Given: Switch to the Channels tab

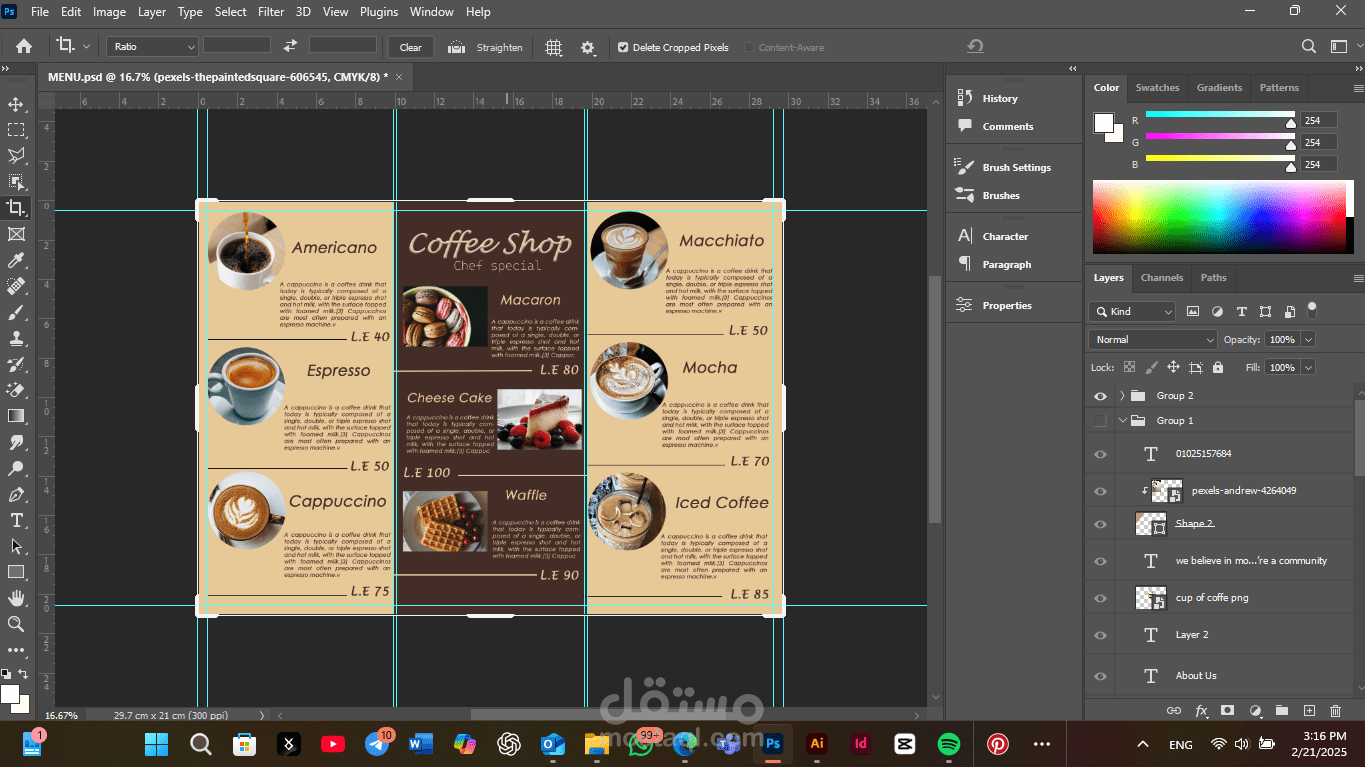Looking at the screenshot, I should click(1161, 278).
